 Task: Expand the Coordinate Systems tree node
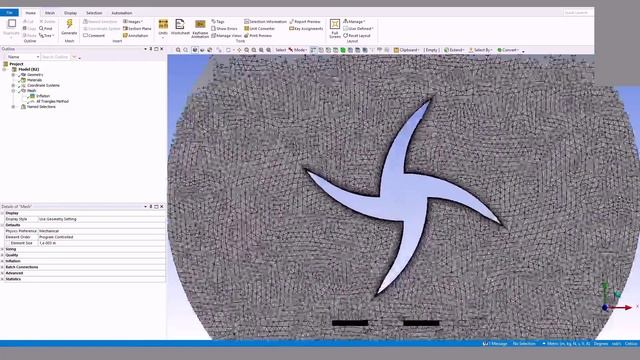click(x=13, y=85)
